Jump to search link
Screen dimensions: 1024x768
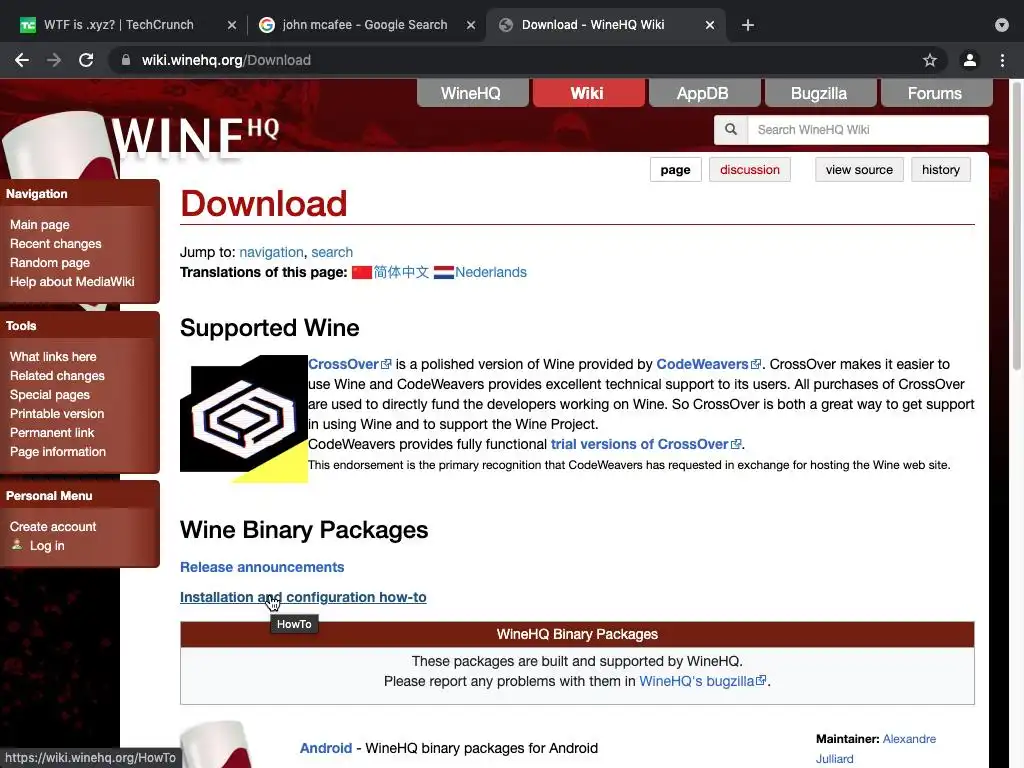click(332, 252)
